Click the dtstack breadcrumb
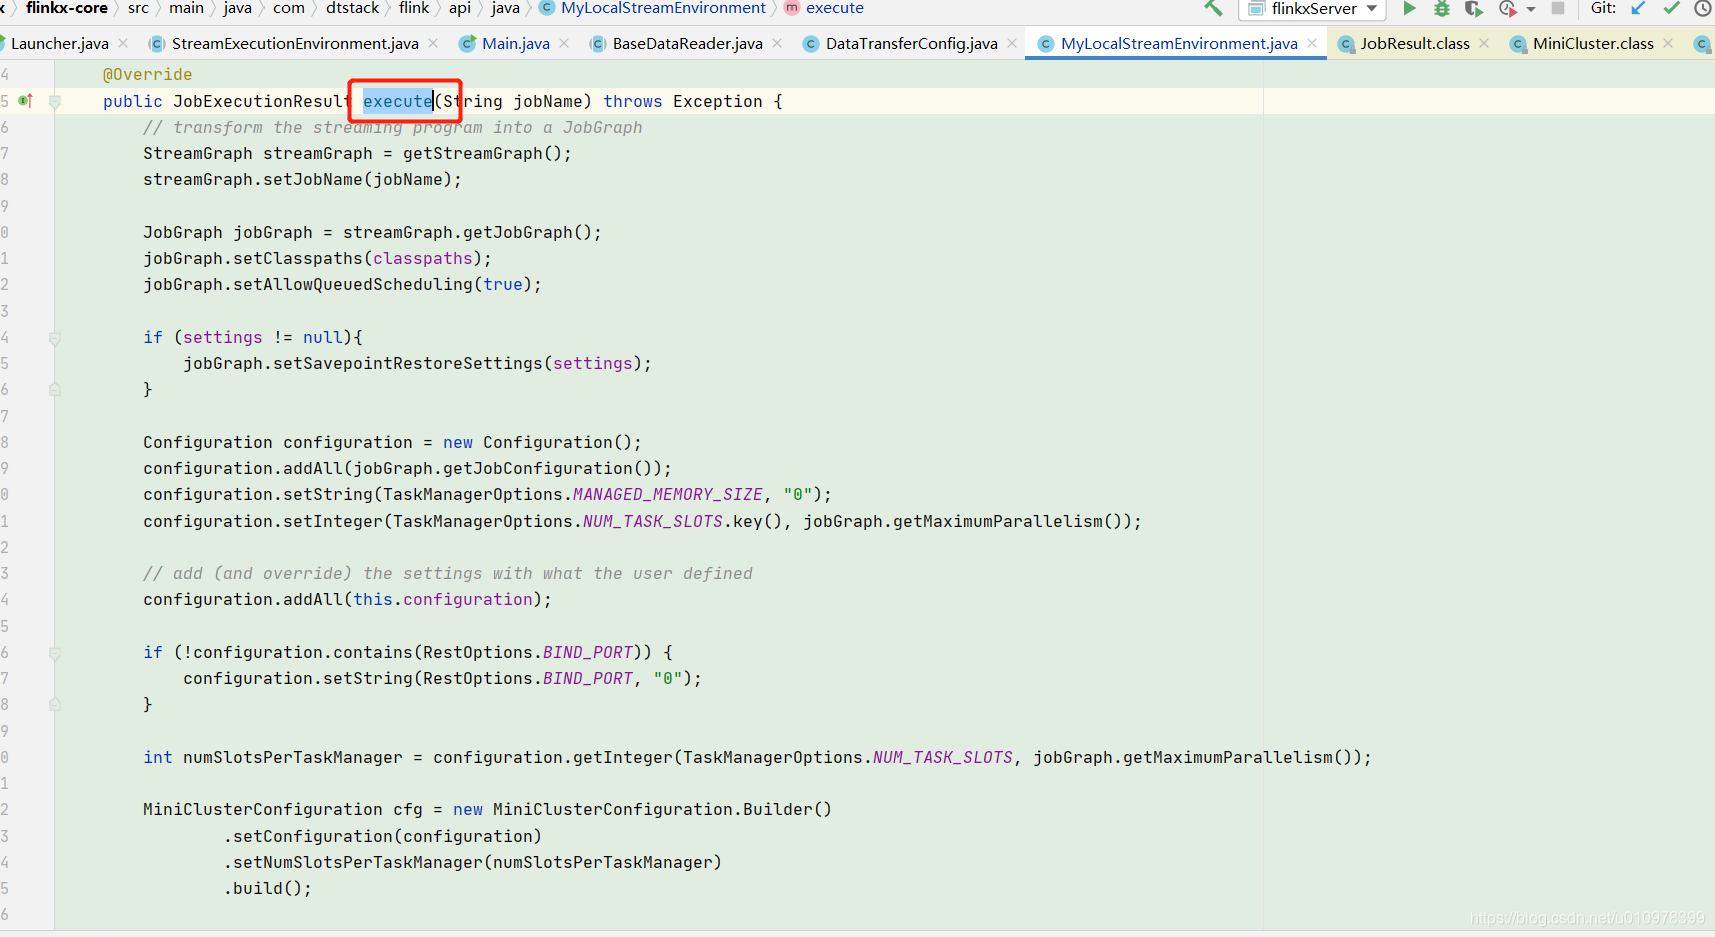This screenshot has height=937, width=1715. [352, 8]
